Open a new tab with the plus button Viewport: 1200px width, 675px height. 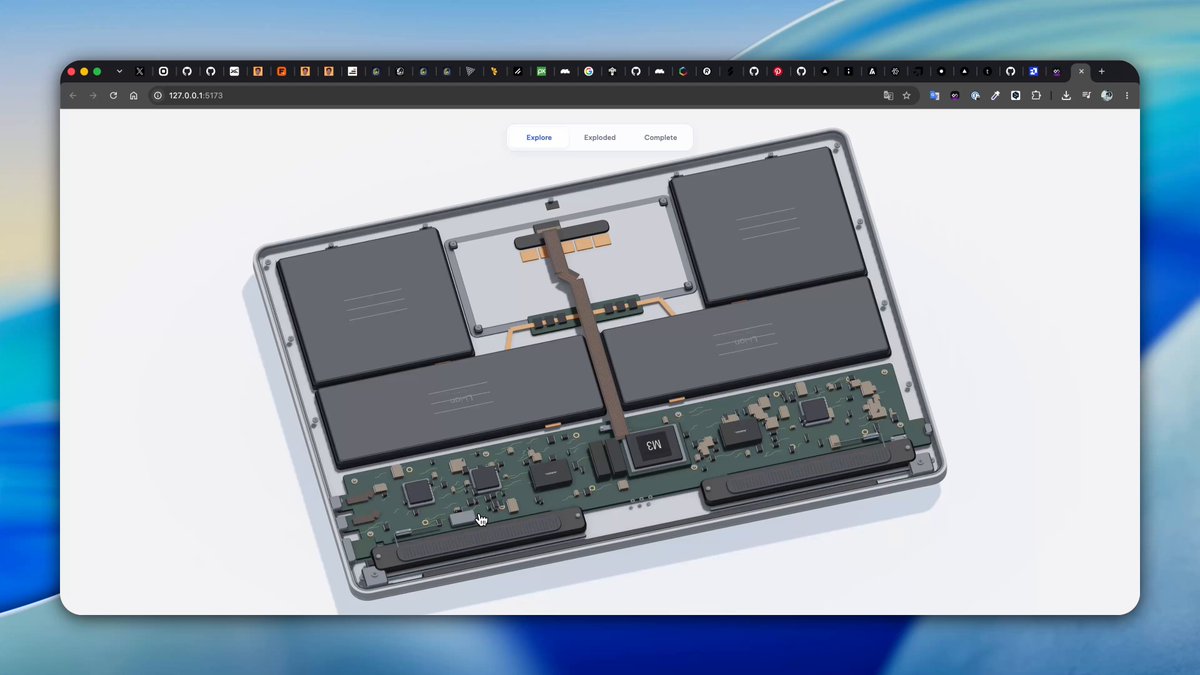pos(1102,71)
